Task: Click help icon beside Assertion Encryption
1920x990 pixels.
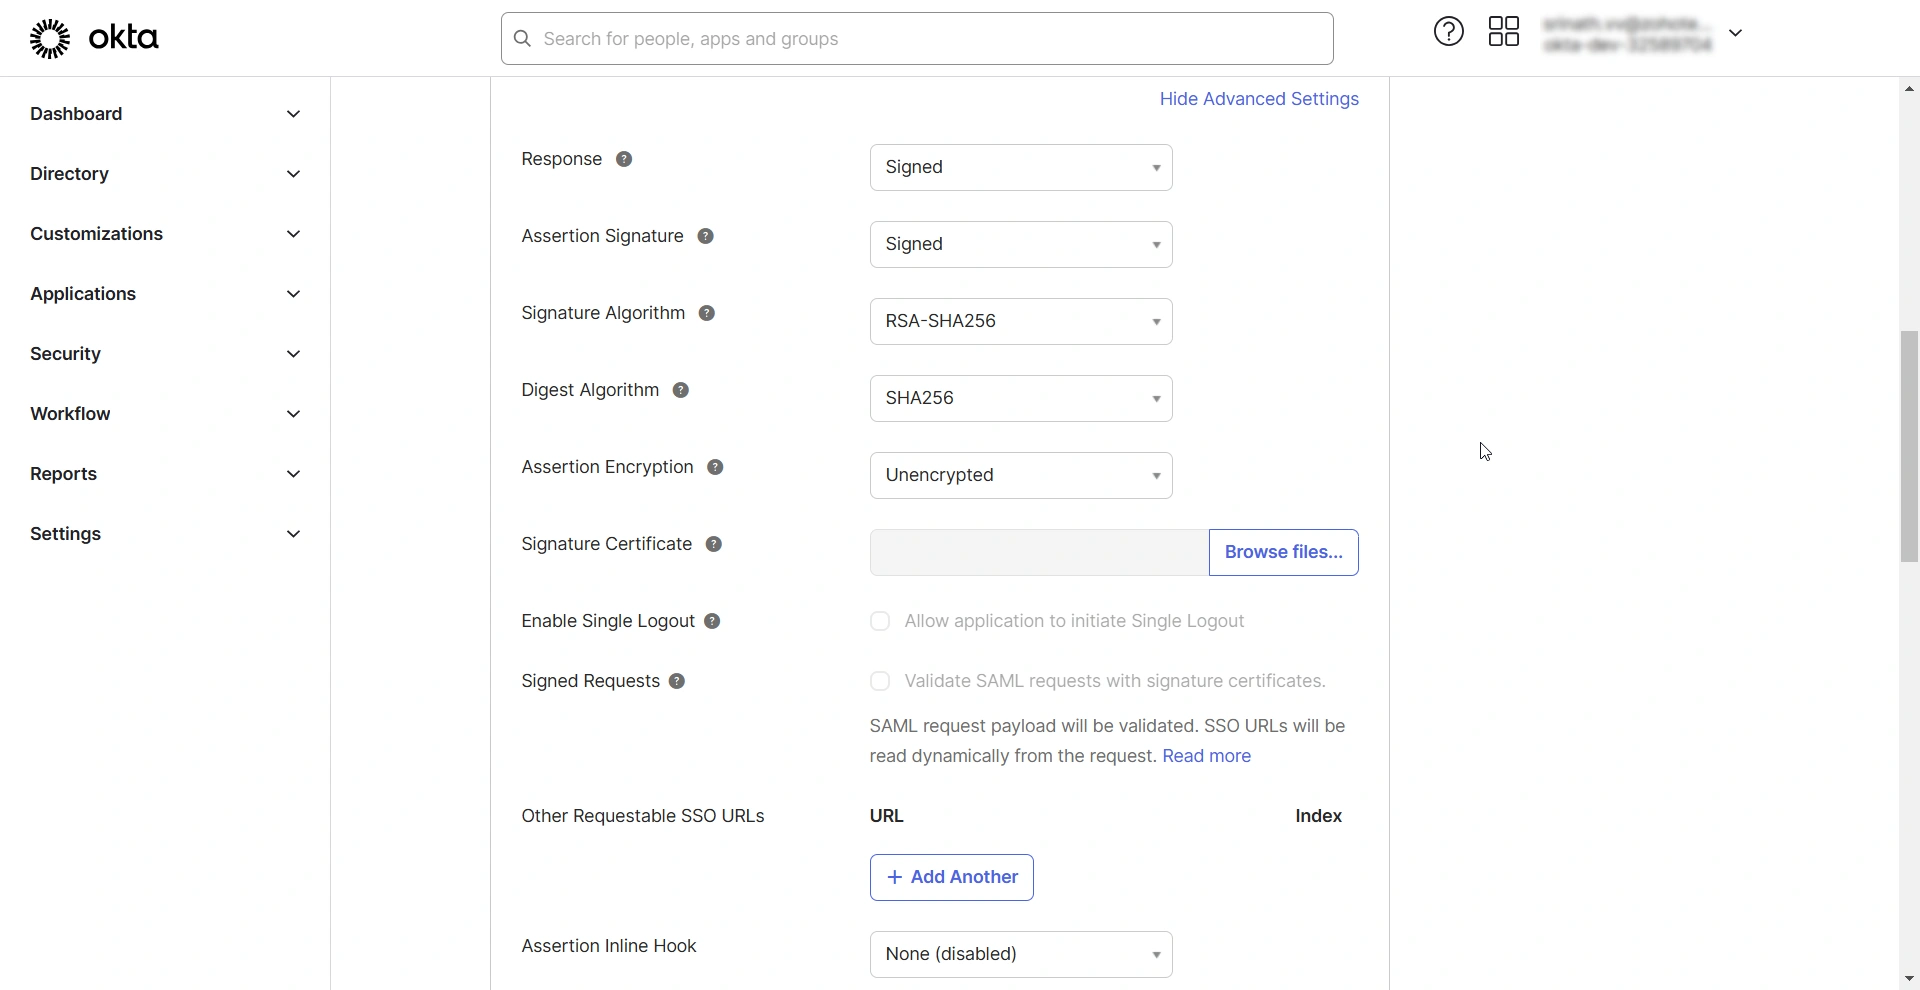Action: [x=715, y=468]
